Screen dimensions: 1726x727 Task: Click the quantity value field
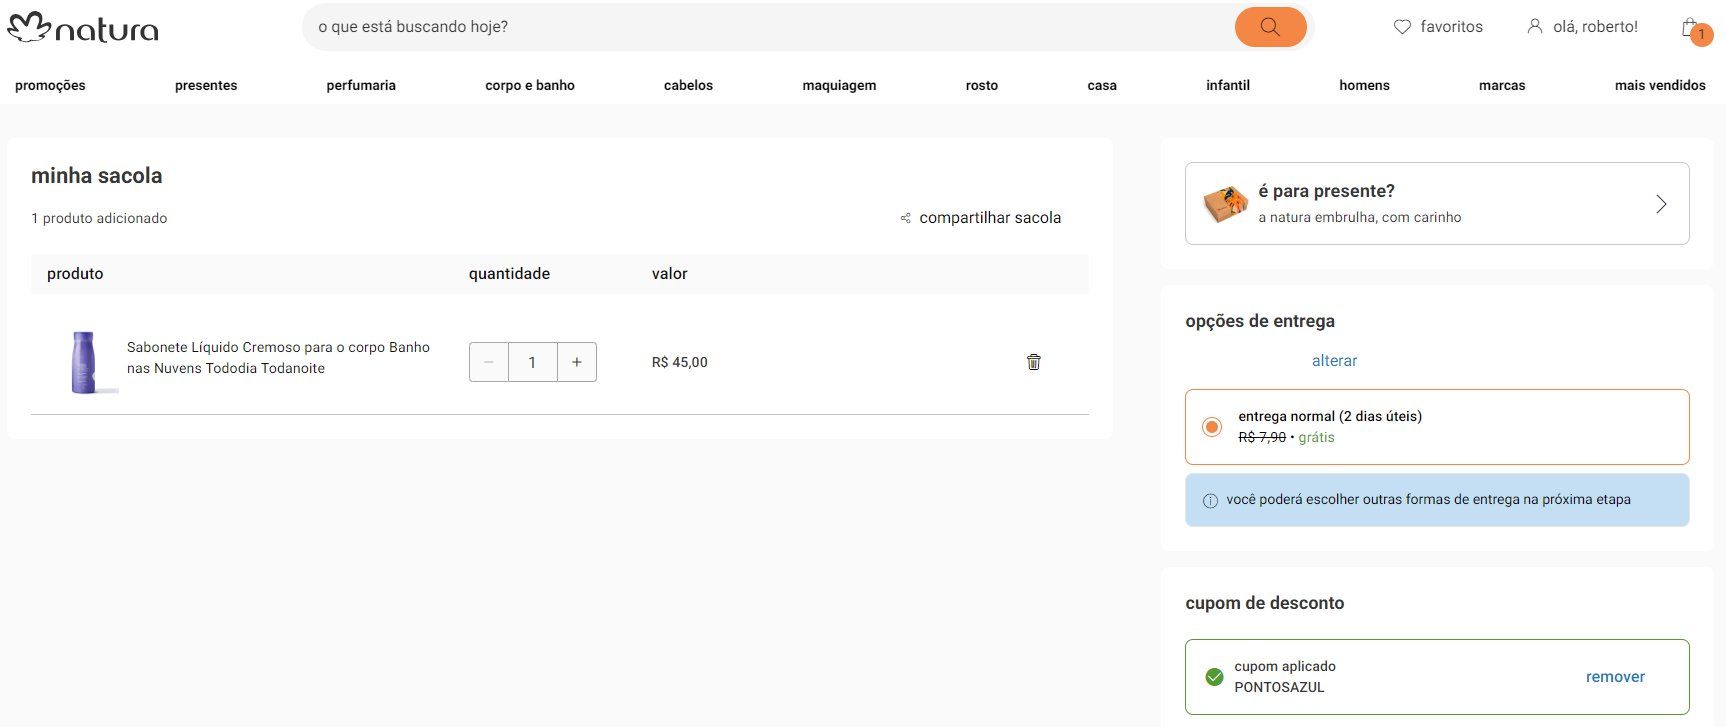coord(532,362)
